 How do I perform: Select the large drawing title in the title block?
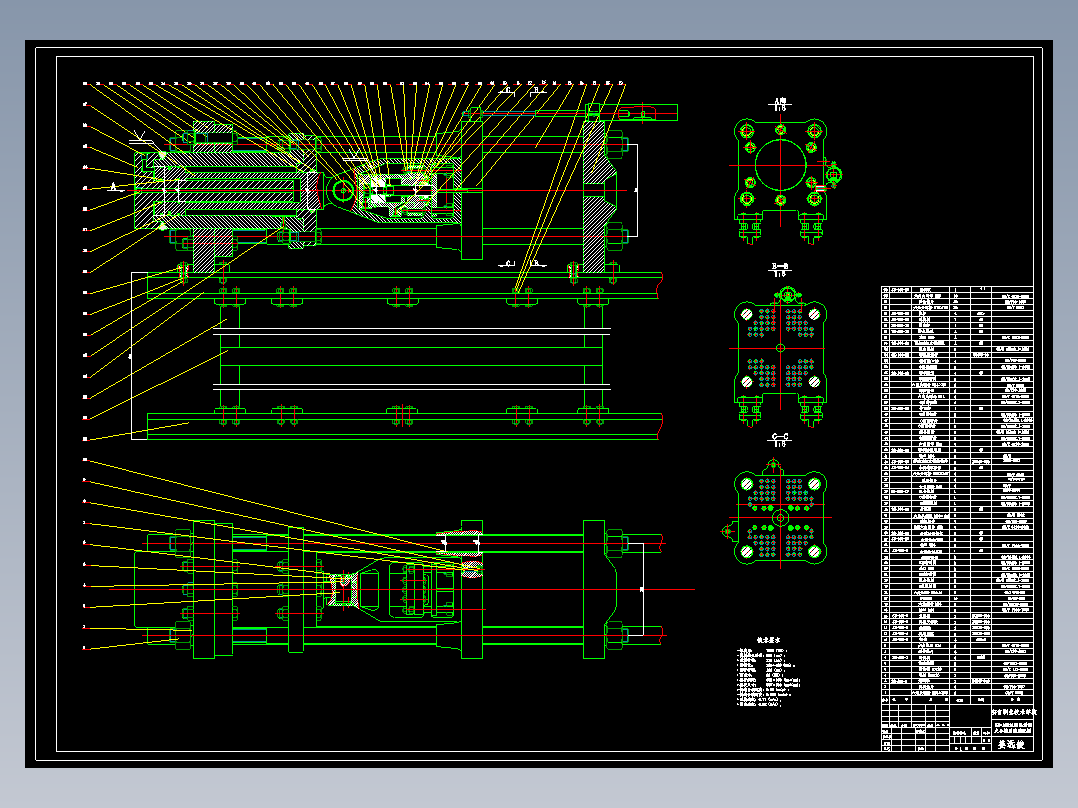(x=1012, y=744)
